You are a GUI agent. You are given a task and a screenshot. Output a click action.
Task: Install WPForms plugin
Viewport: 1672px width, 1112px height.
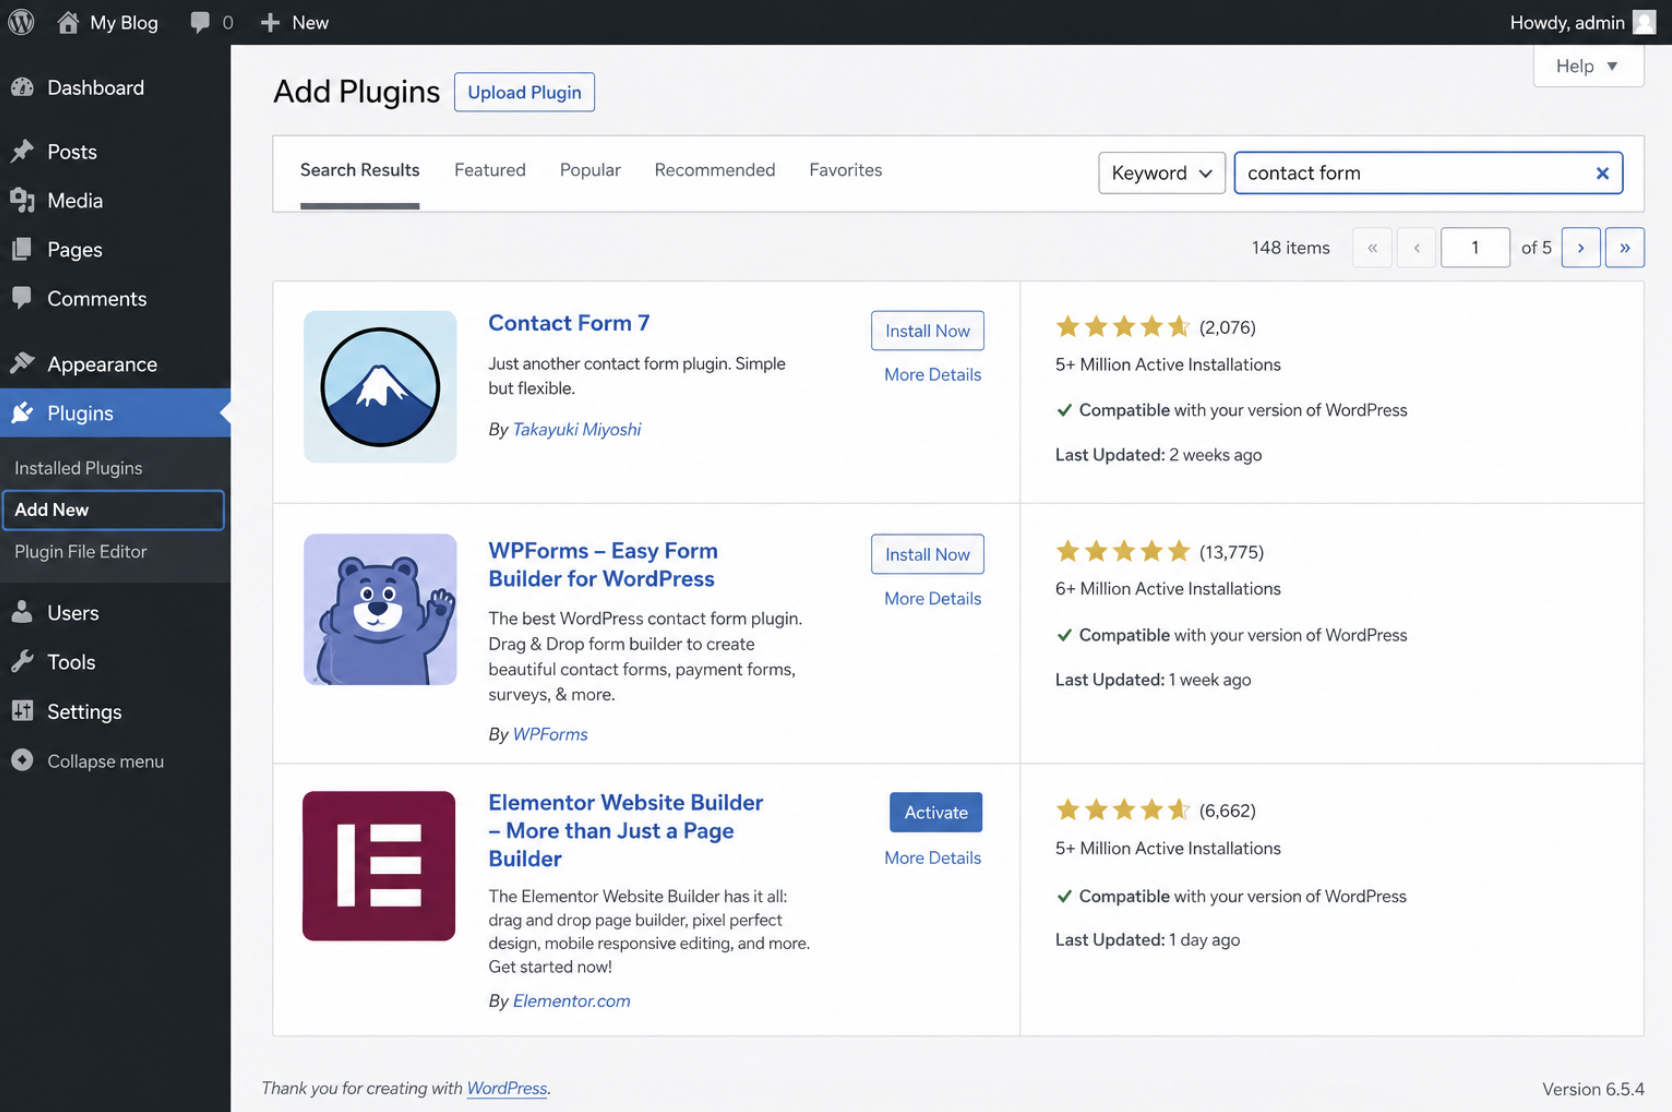[927, 555]
